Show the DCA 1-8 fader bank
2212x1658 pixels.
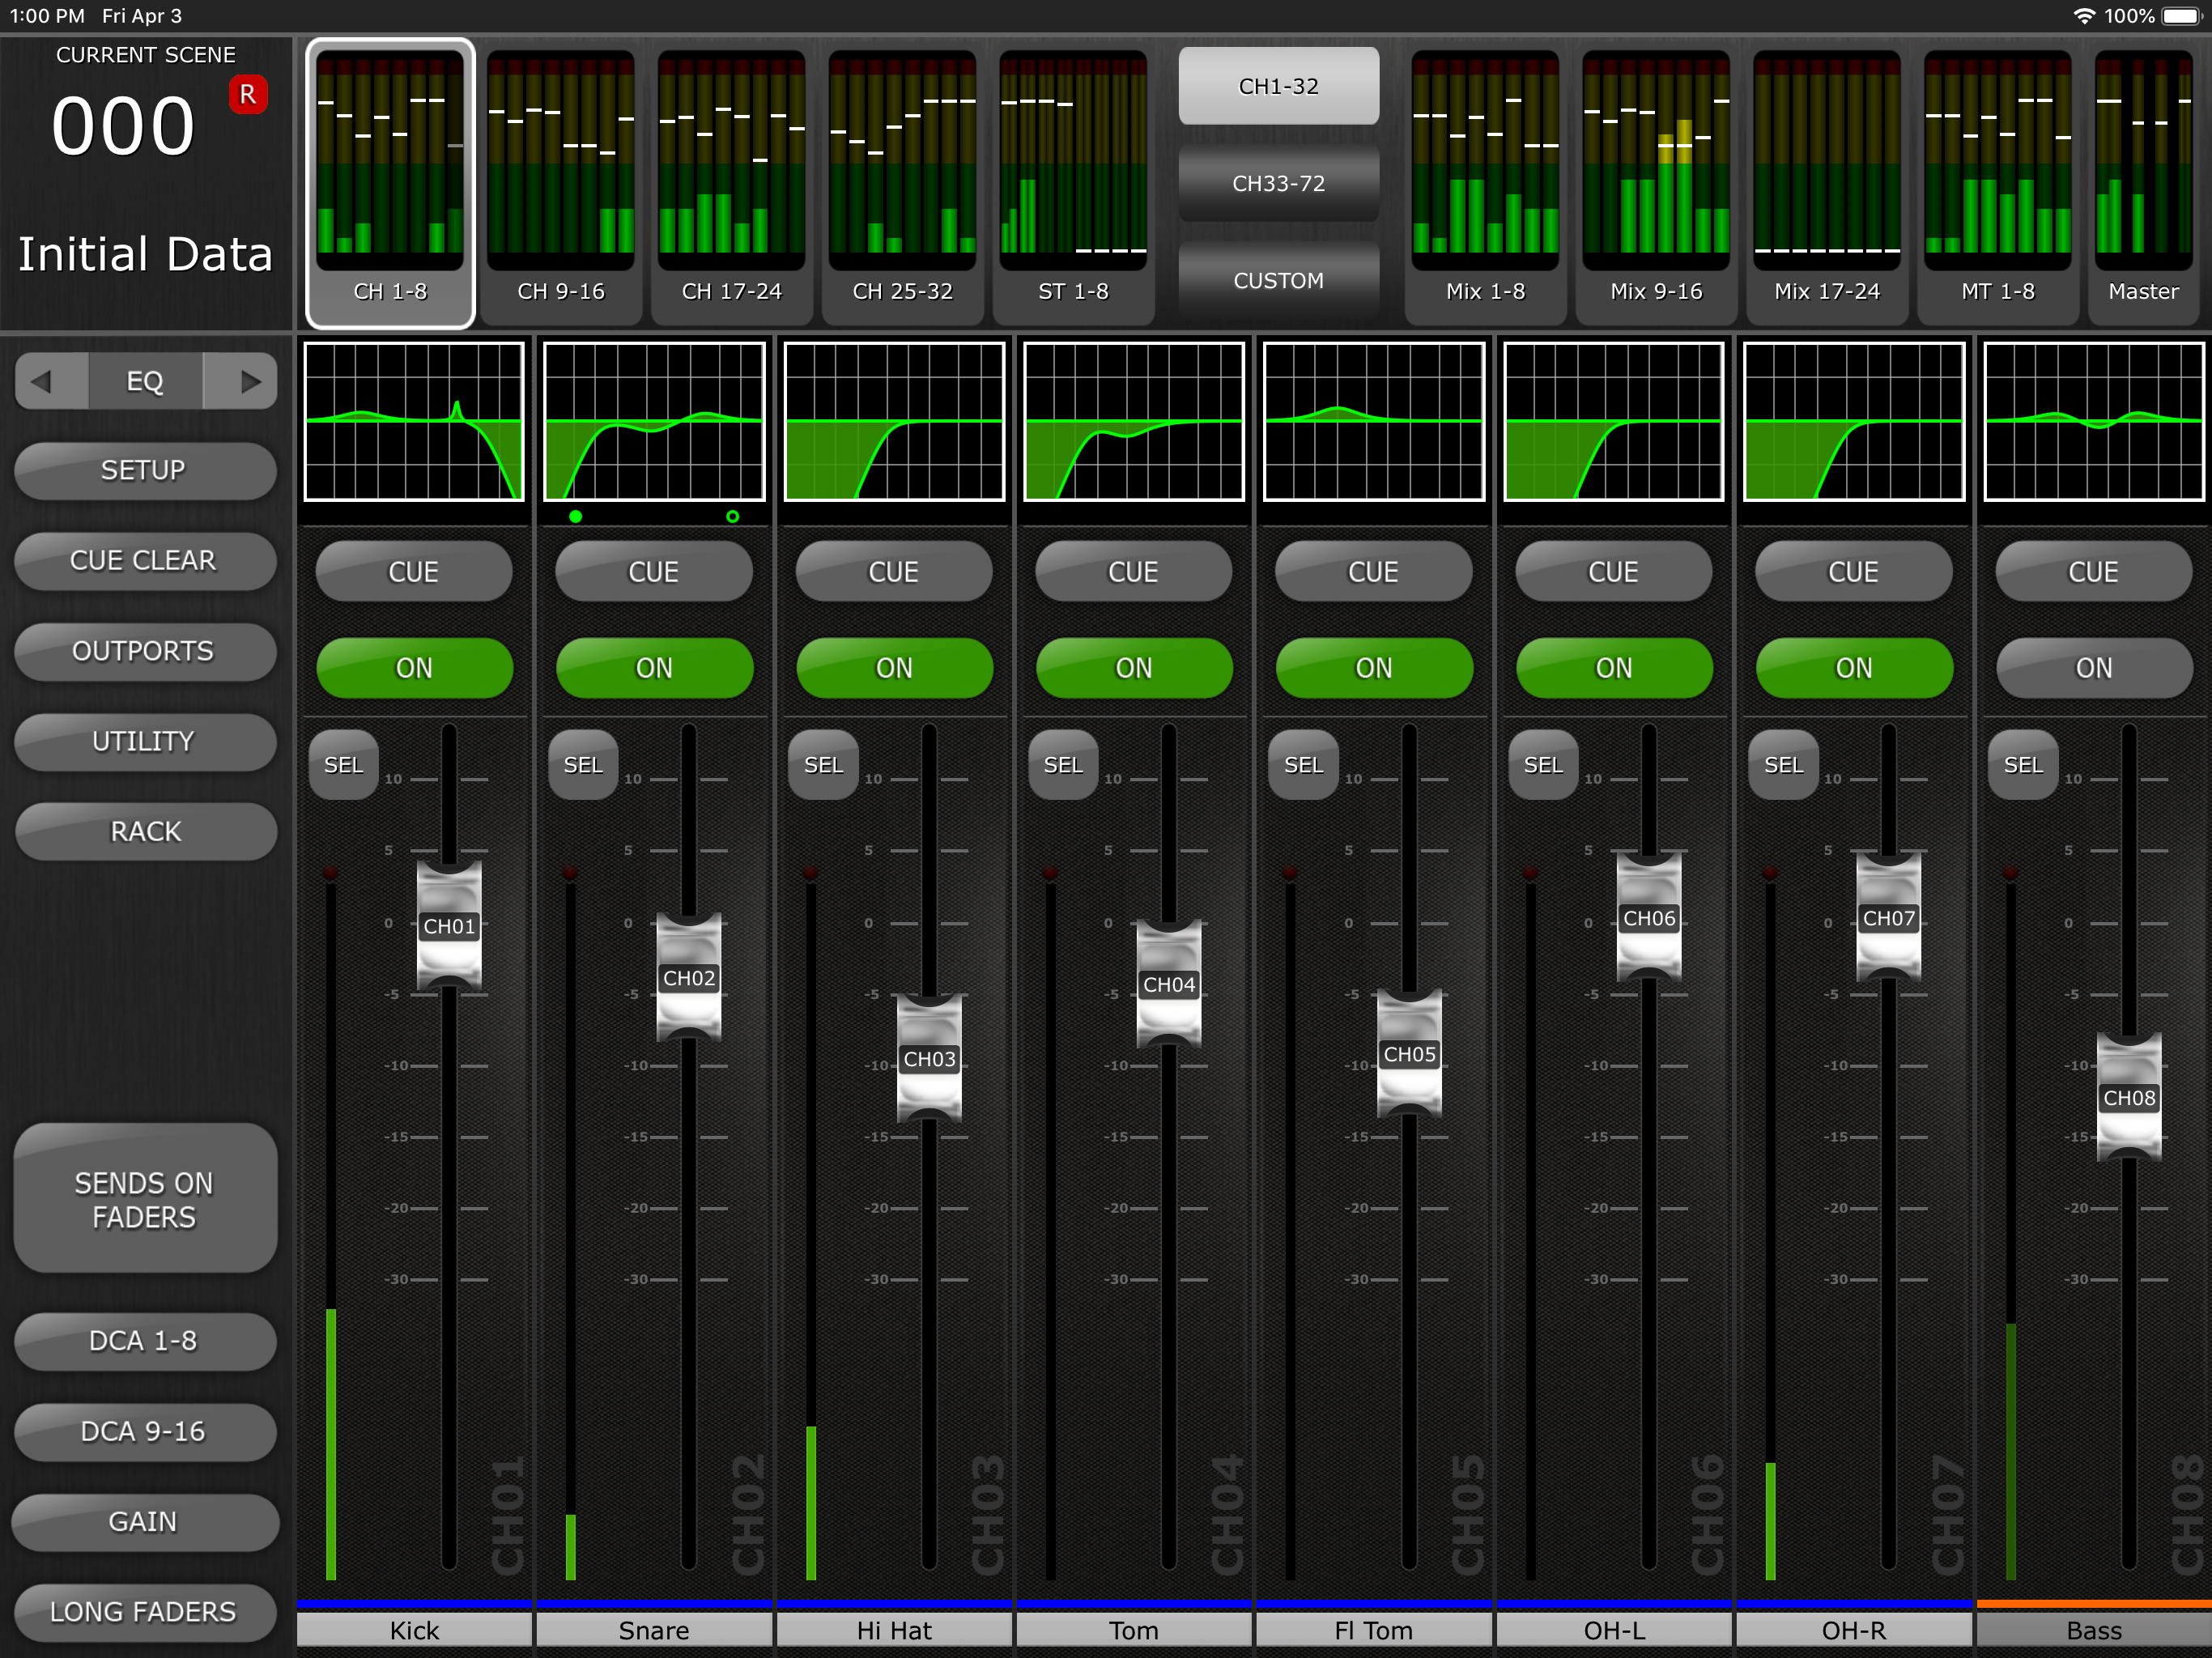144,1341
